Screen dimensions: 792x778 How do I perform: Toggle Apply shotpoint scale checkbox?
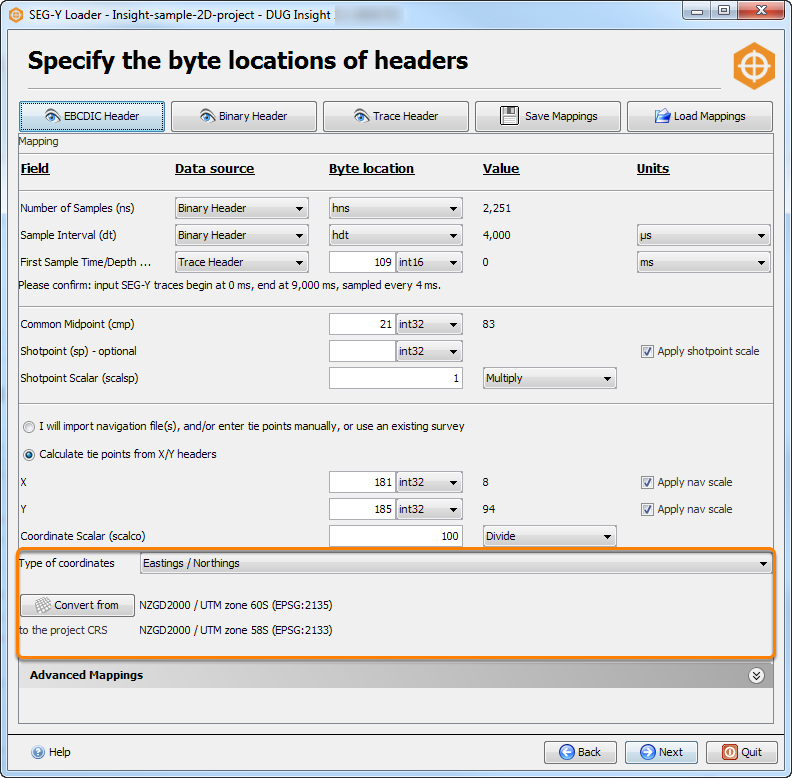647,352
